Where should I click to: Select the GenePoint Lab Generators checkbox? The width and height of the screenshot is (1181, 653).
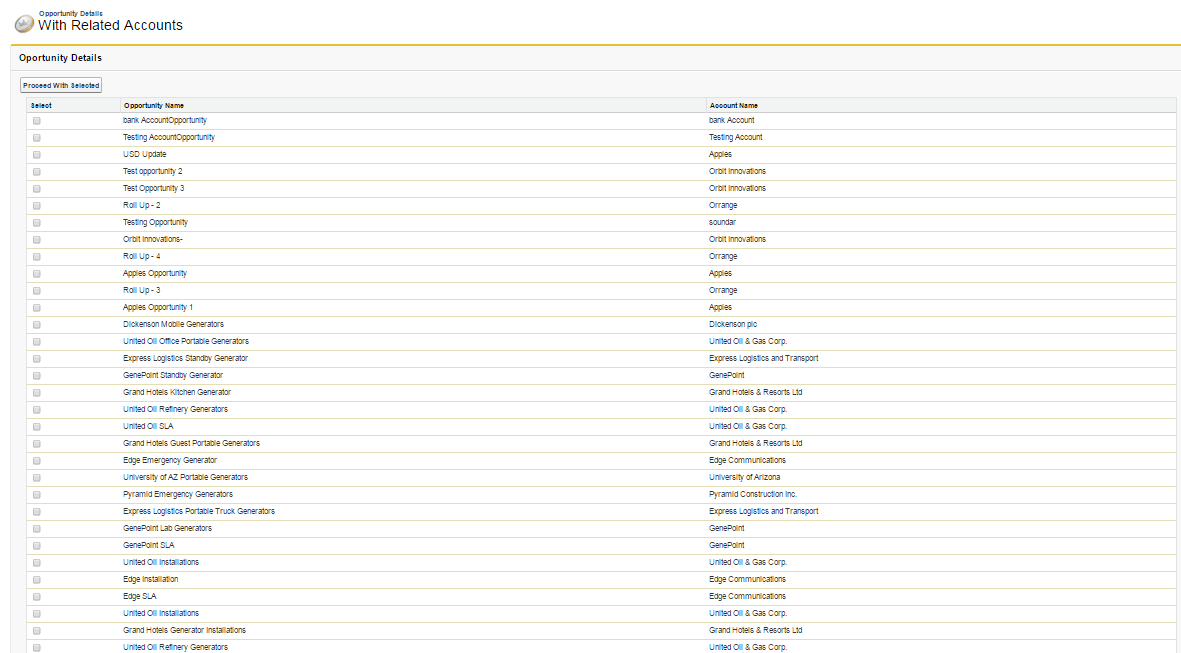[37, 529]
